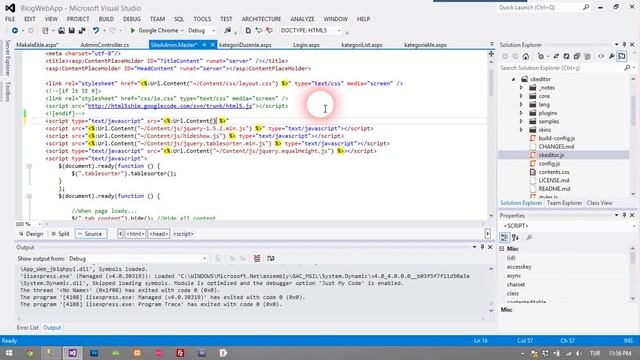This screenshot has height=360, width=640.
Task: Pin the SiteAdmin.Master tab
Action: point(204,45)
